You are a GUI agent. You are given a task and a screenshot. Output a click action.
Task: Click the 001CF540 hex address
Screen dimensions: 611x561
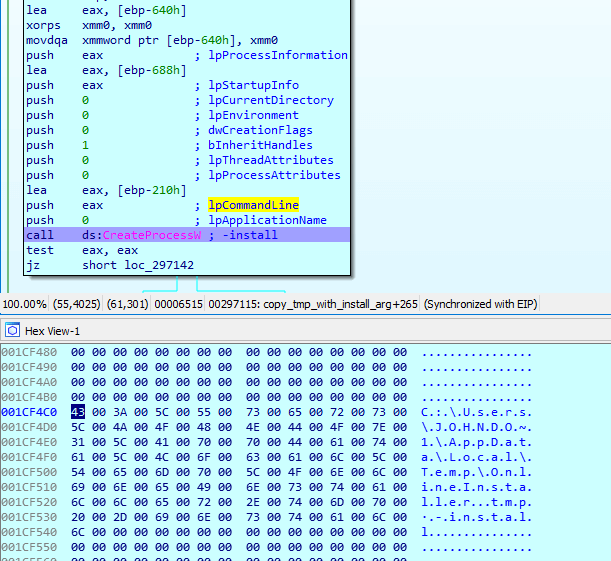point(29,532)
